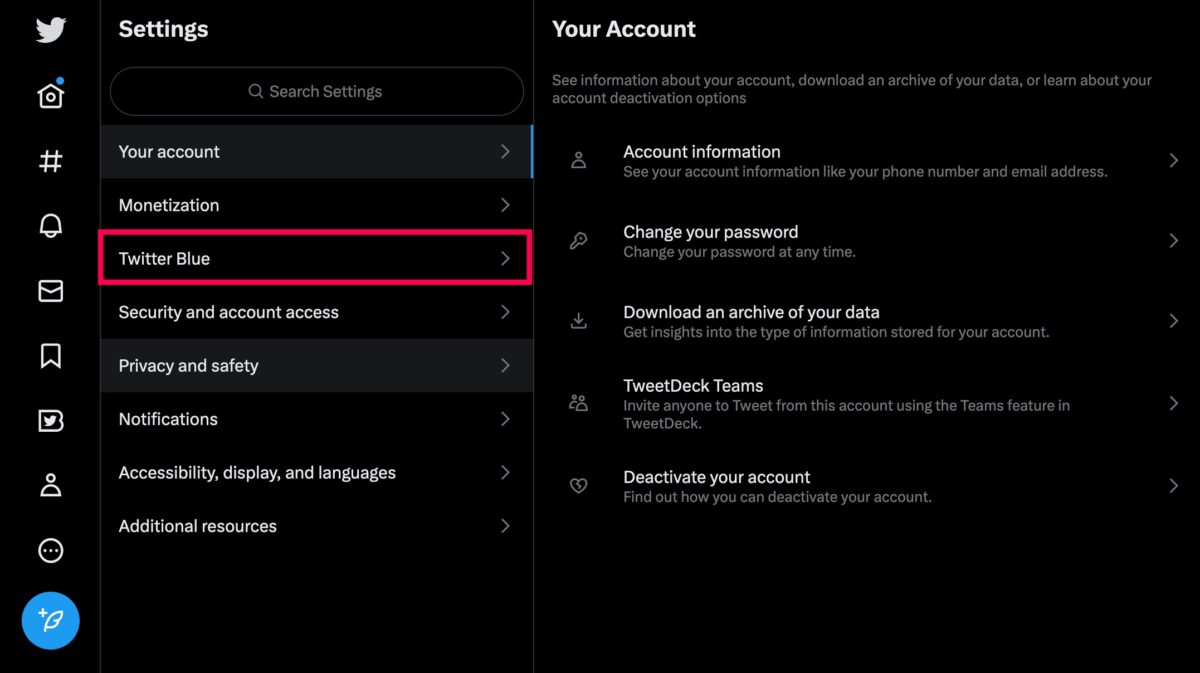The height and width of the screenshot is (673, 1200).
Task: Select Monetization in settings list
Action: point(316,205)
